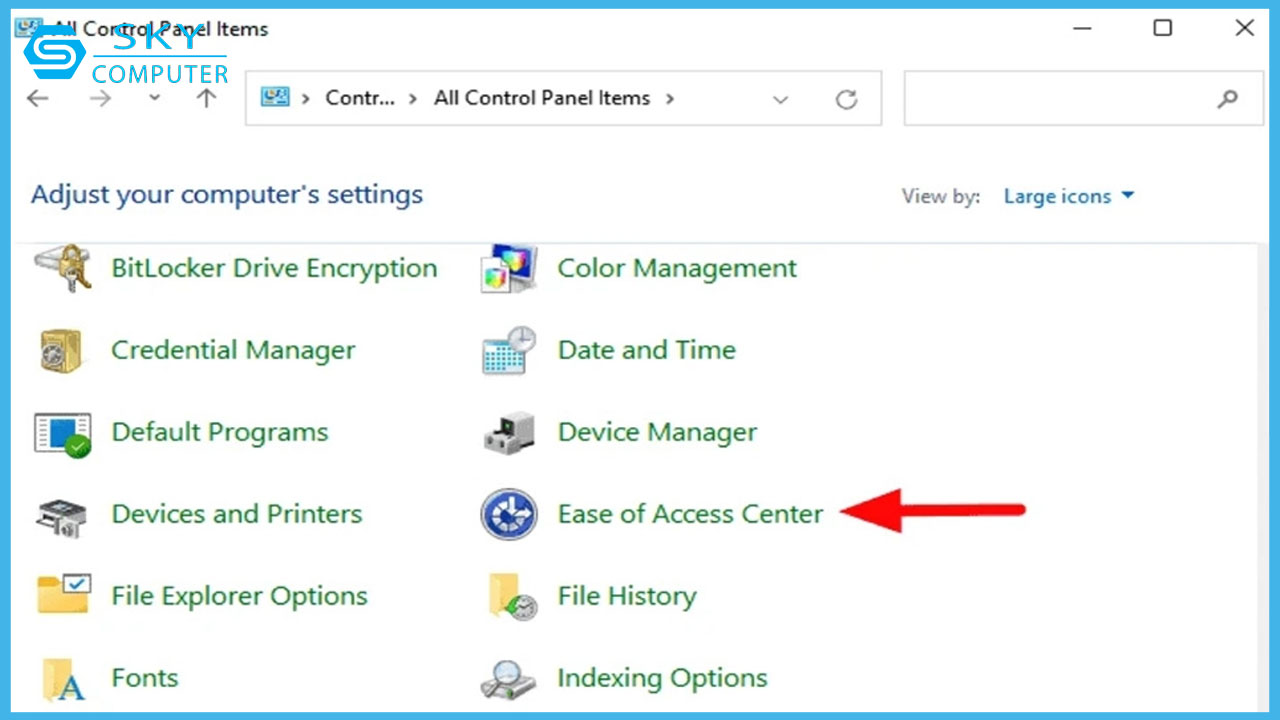This screenshot has width=1280, height=720.
Task: Open the File Explorer Options link
Action: (x=239, y=597)
